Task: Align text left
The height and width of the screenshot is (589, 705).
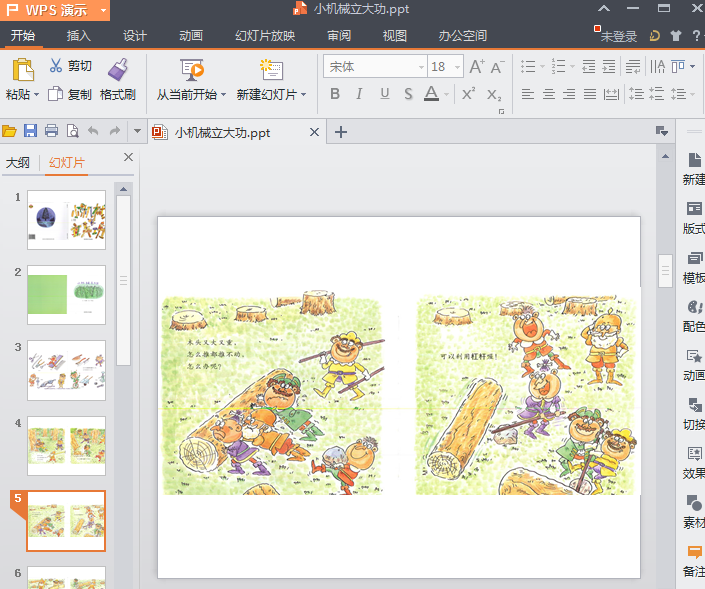Action: pos(528,94)
